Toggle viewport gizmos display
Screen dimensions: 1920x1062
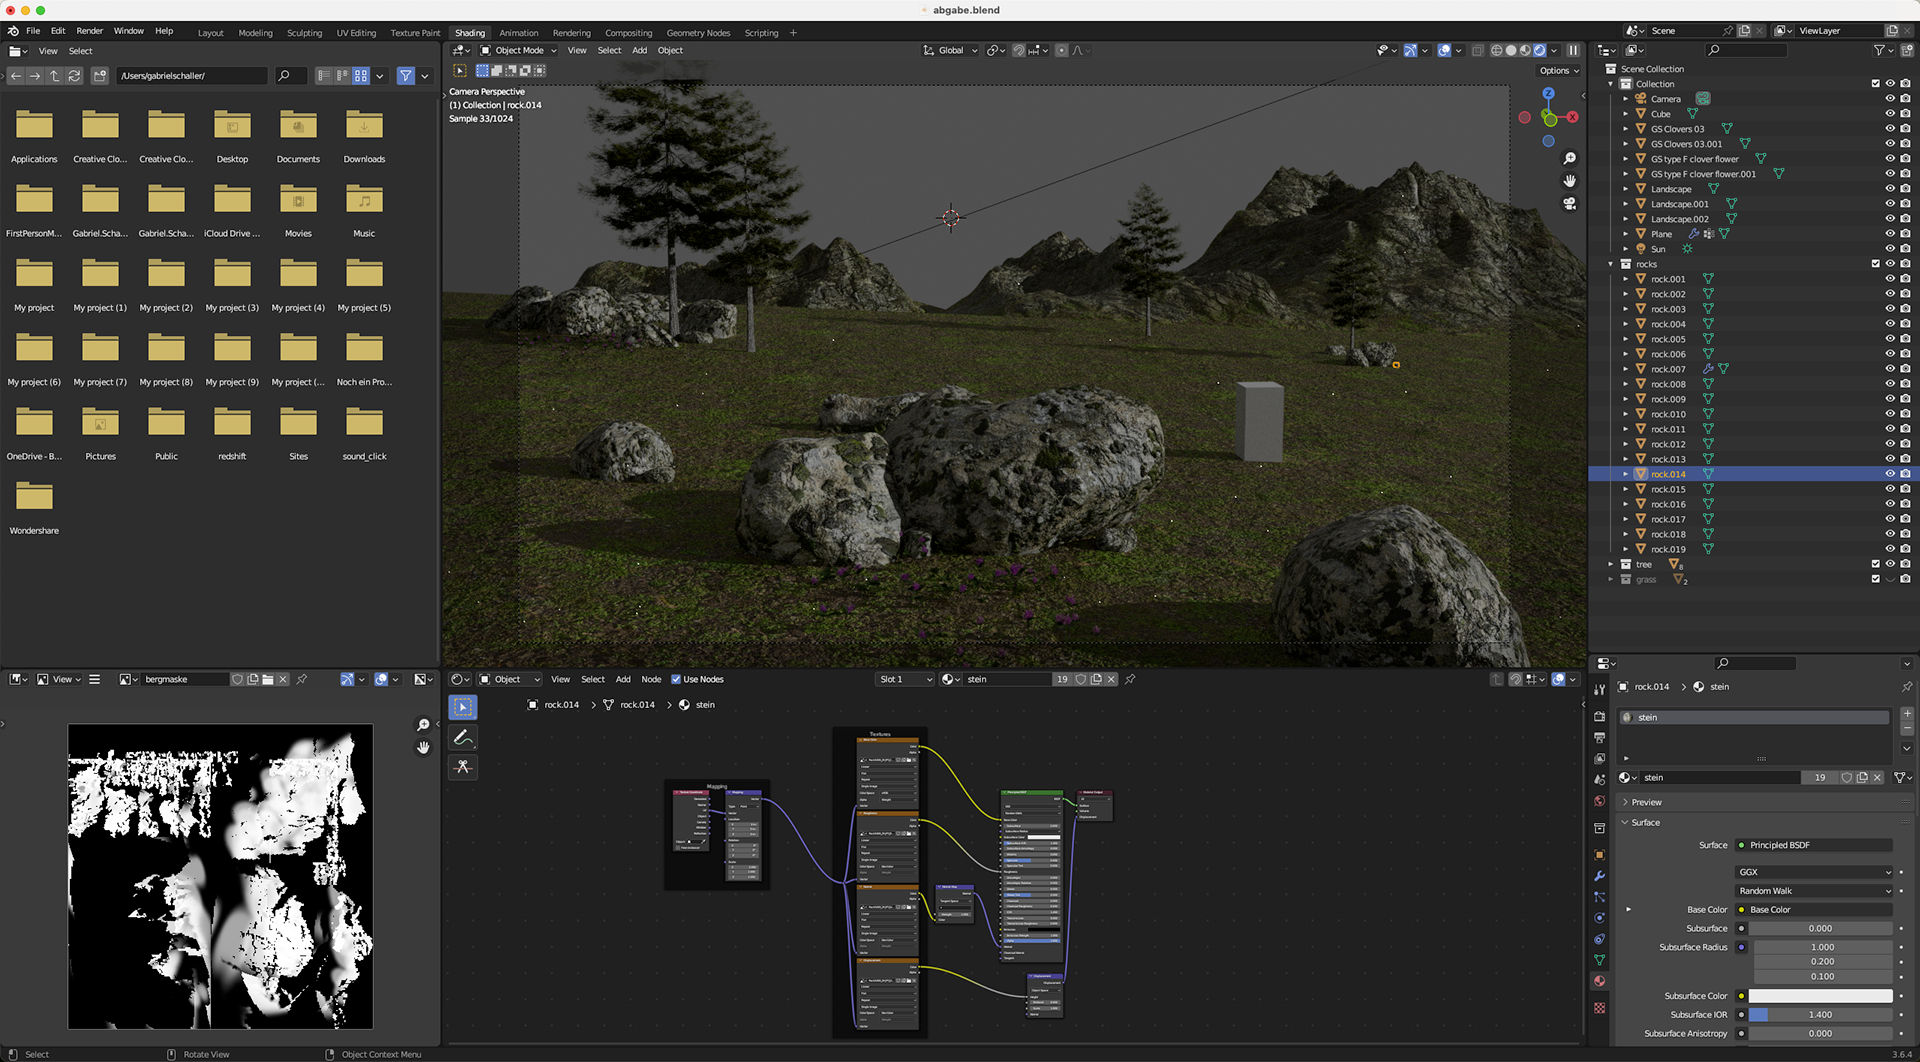click(x=1410, y=50)
